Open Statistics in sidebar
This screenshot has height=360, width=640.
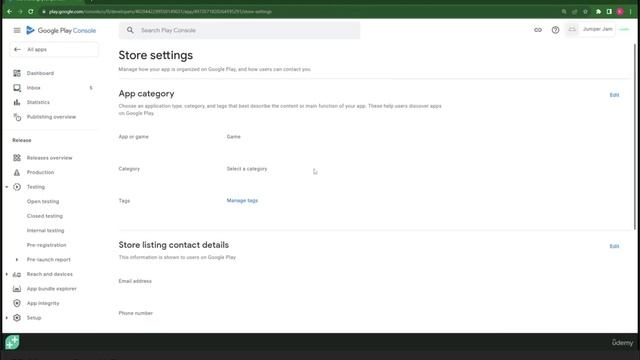coord(38,102)
